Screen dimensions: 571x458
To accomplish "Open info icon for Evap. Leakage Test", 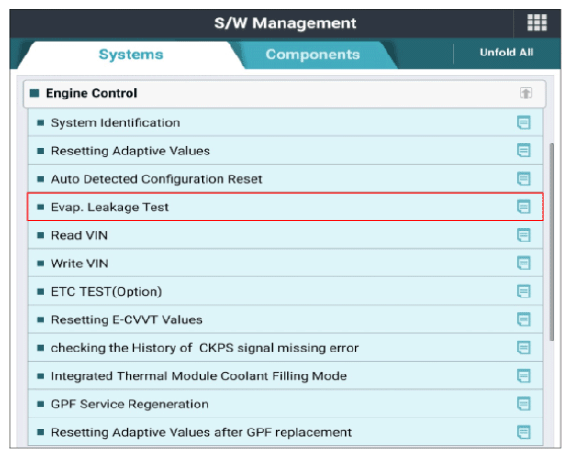I will tap(524, 207).
